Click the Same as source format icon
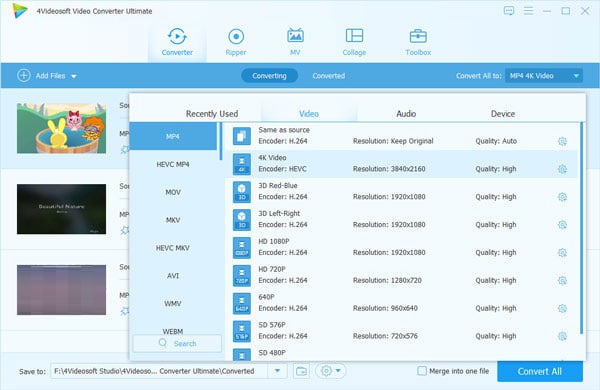 pyautogui.click(x=241, y=136)
